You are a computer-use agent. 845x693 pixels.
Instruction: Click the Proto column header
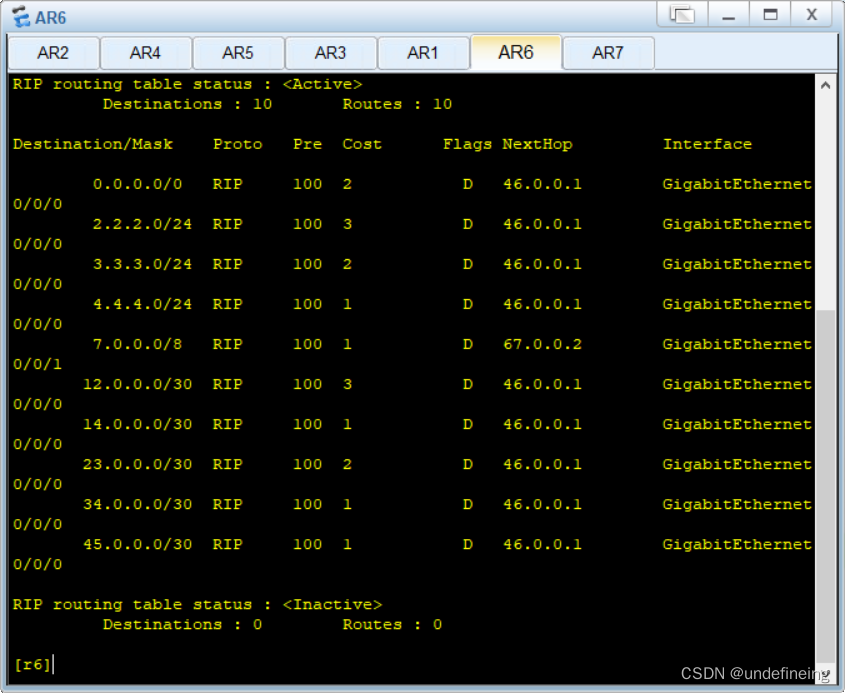coord(238,144)
